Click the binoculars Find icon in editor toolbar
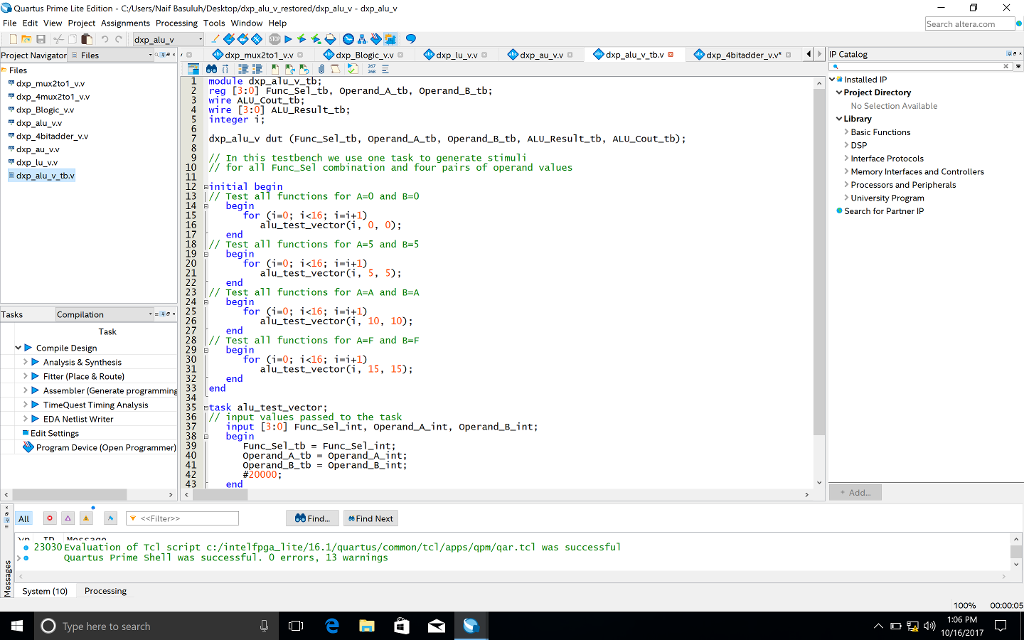Screen dimensions: 1024x640 coord(211,69)
